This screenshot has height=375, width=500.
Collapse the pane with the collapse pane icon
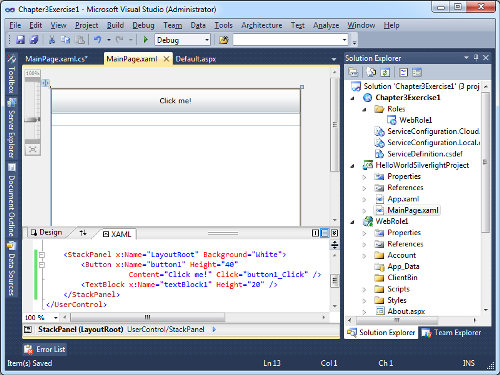(x=334, y=233)
